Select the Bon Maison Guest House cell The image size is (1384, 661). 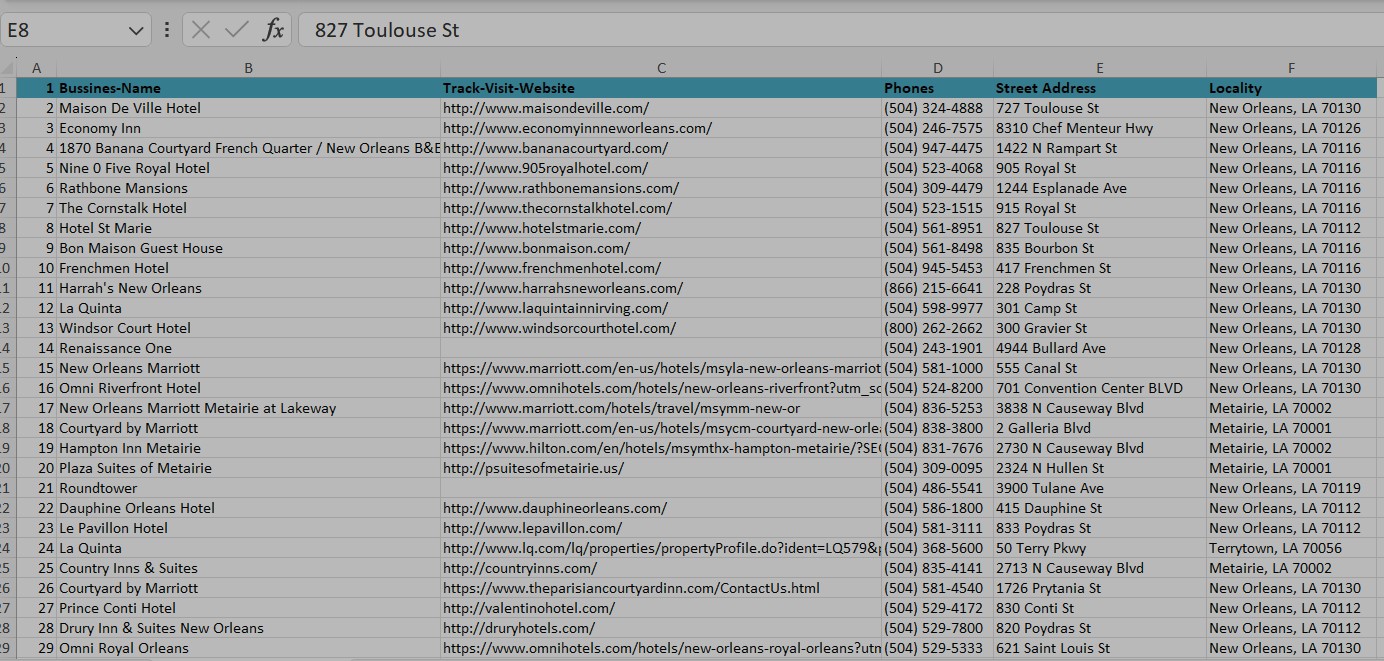(x=249, y=248)
